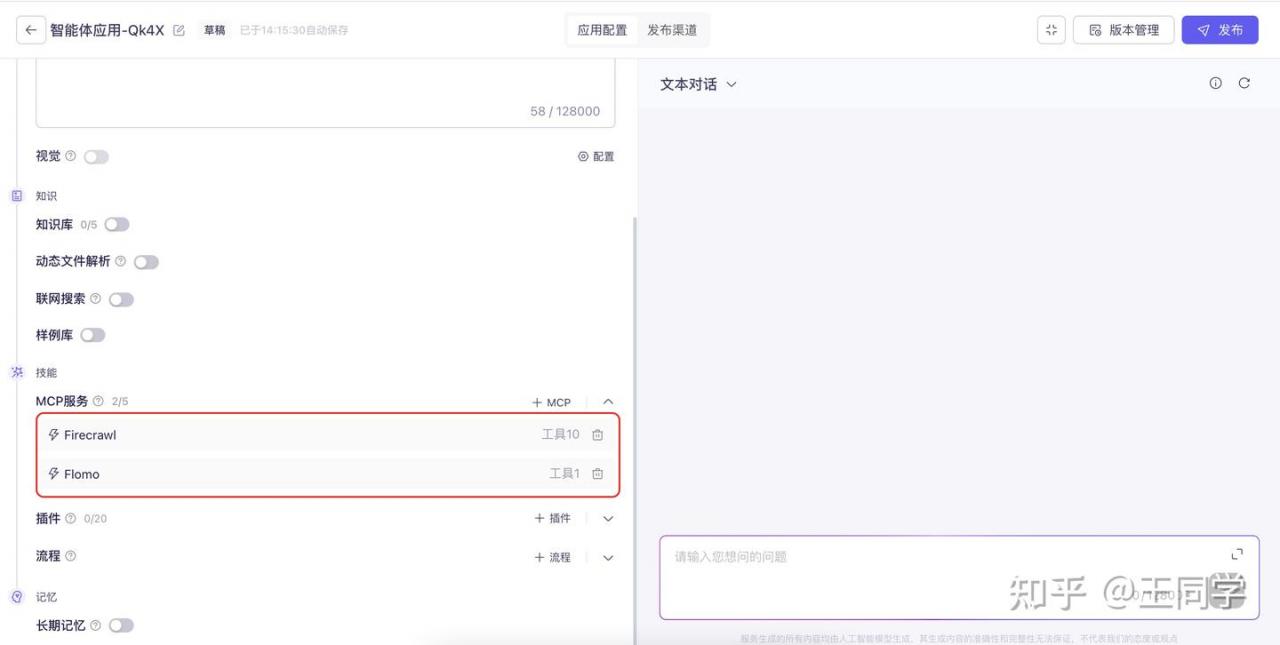Add a new MCP service

coord(551,402)
